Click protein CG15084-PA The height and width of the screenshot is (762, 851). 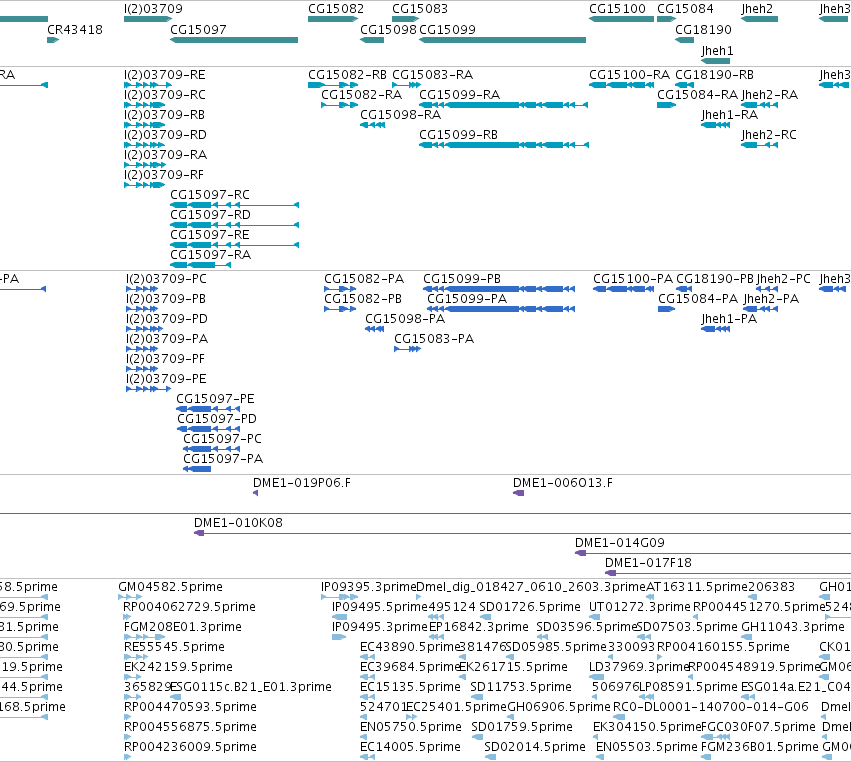(x=666, y=309)
